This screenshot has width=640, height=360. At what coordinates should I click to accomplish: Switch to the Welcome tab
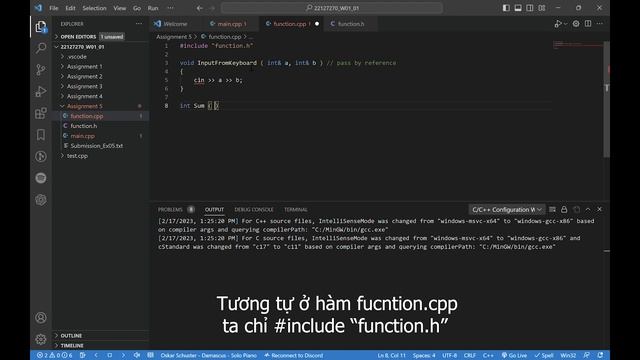point(176,24)
